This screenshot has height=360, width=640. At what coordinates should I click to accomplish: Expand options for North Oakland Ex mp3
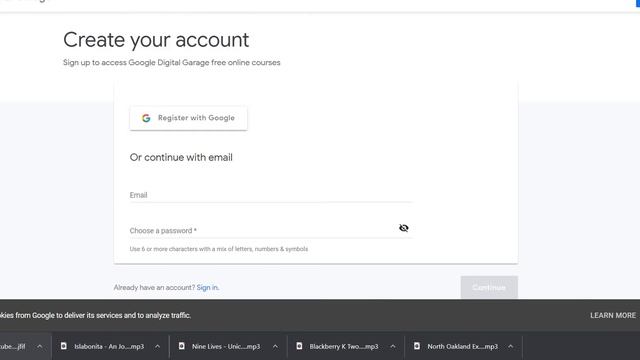click(511, 346)
